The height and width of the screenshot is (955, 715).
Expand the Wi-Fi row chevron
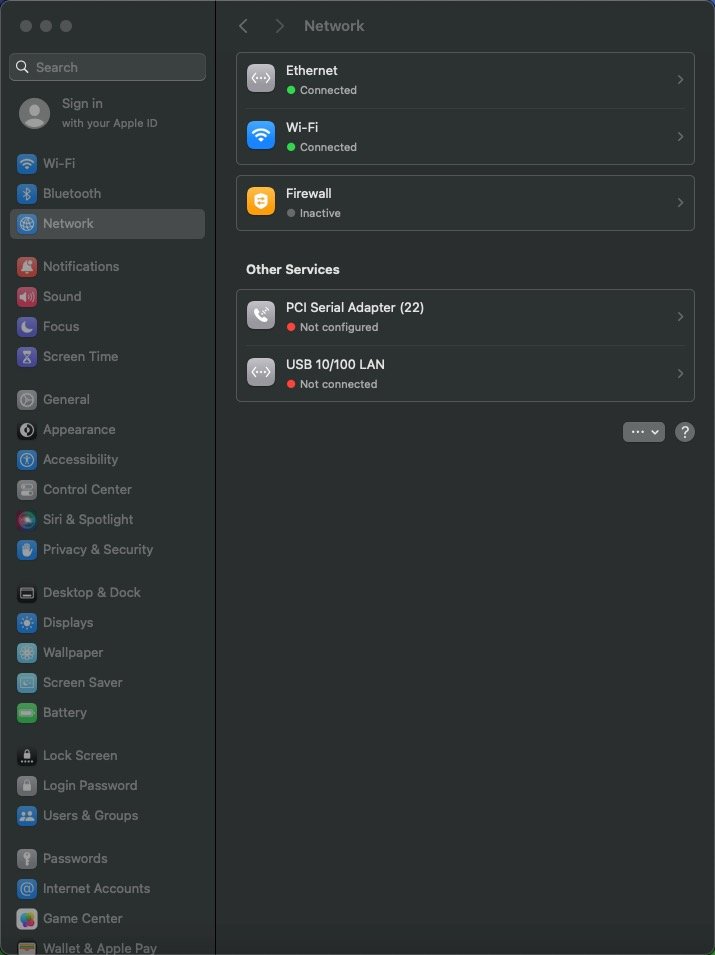(680, 136)
